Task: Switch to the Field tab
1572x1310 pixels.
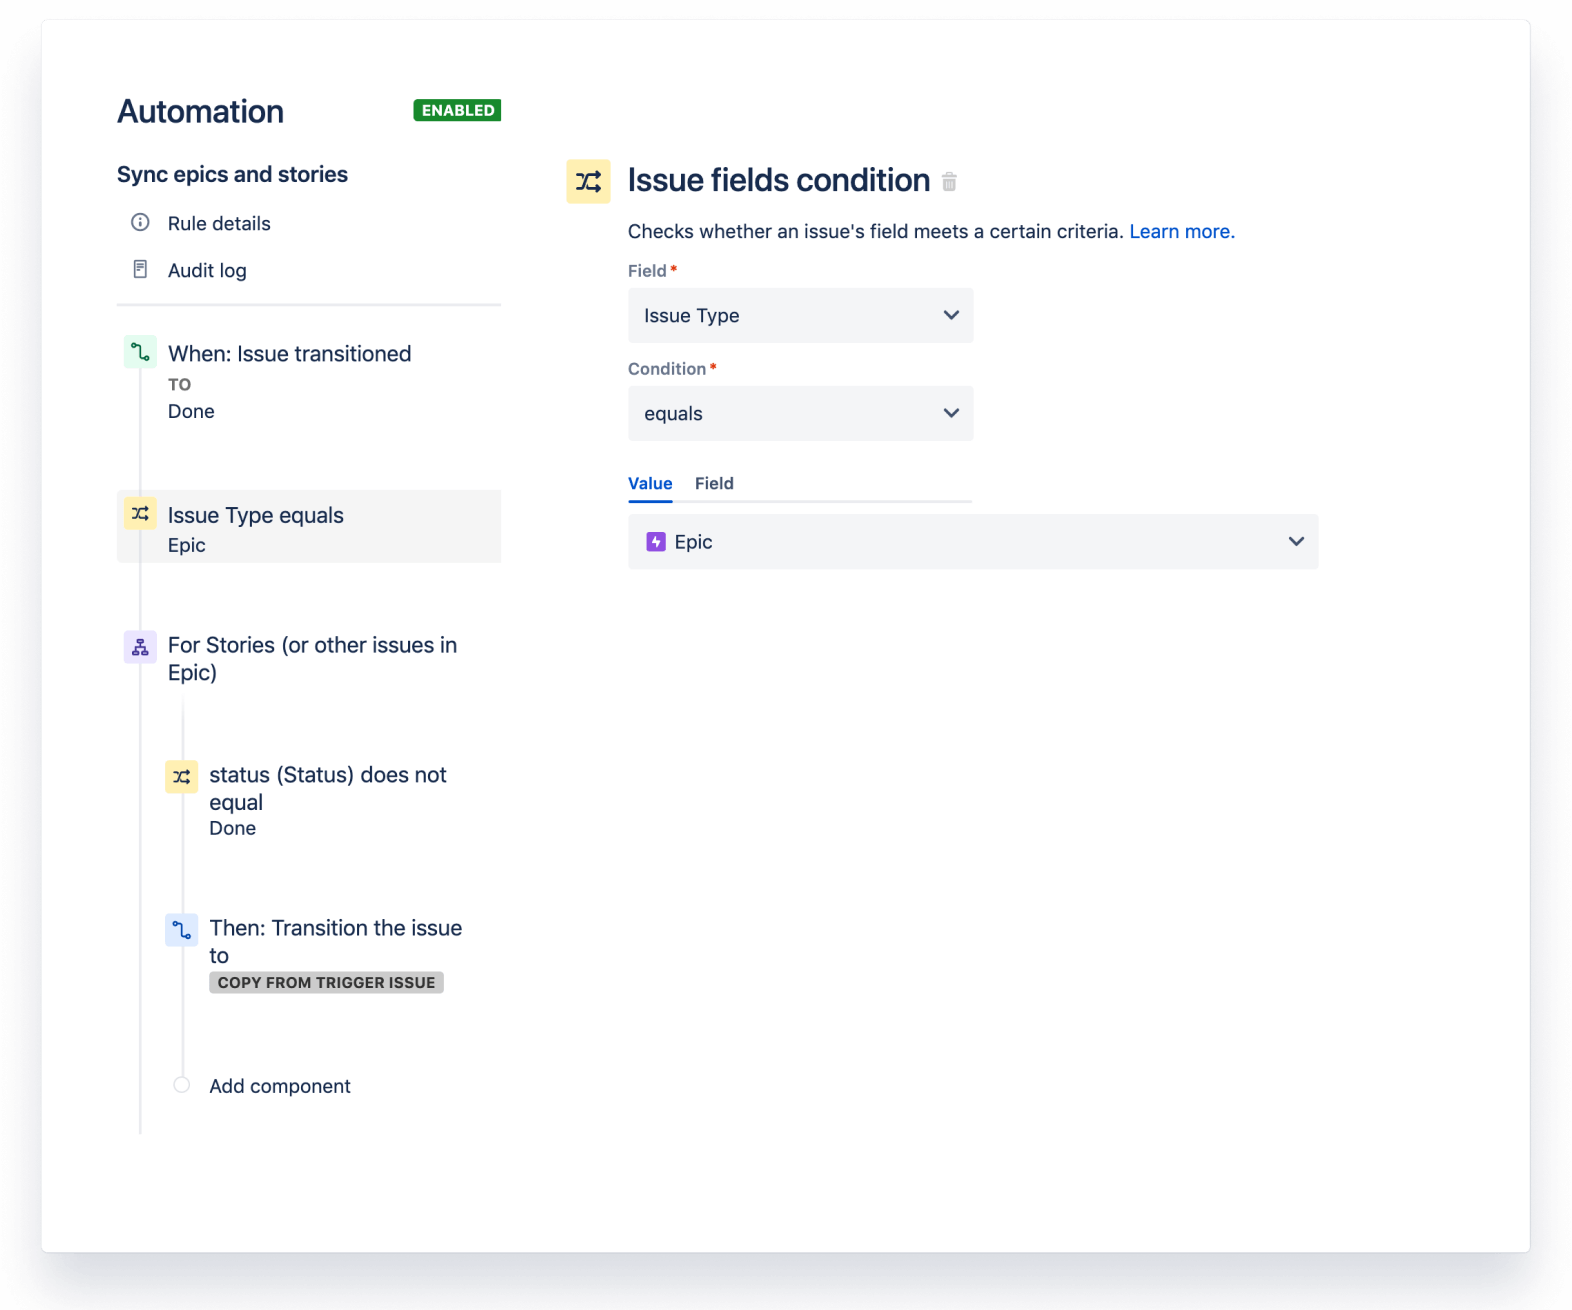Action: pyautogui.click(x=714, y=484)
